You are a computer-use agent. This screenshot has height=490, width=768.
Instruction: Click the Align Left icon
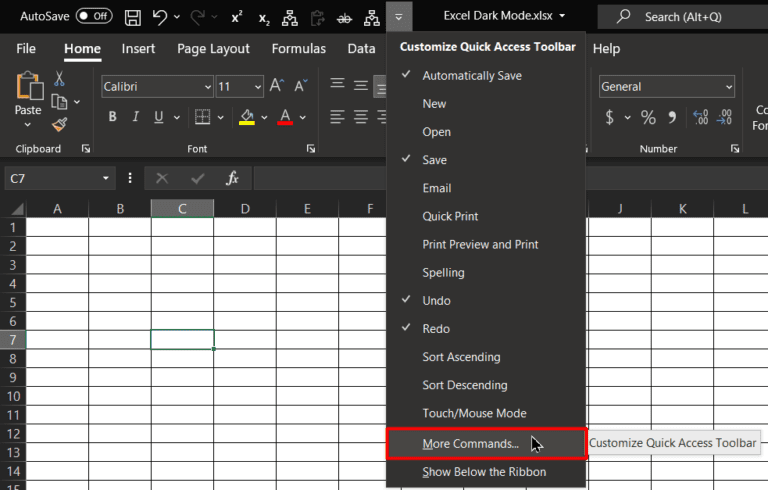point(337,117)
